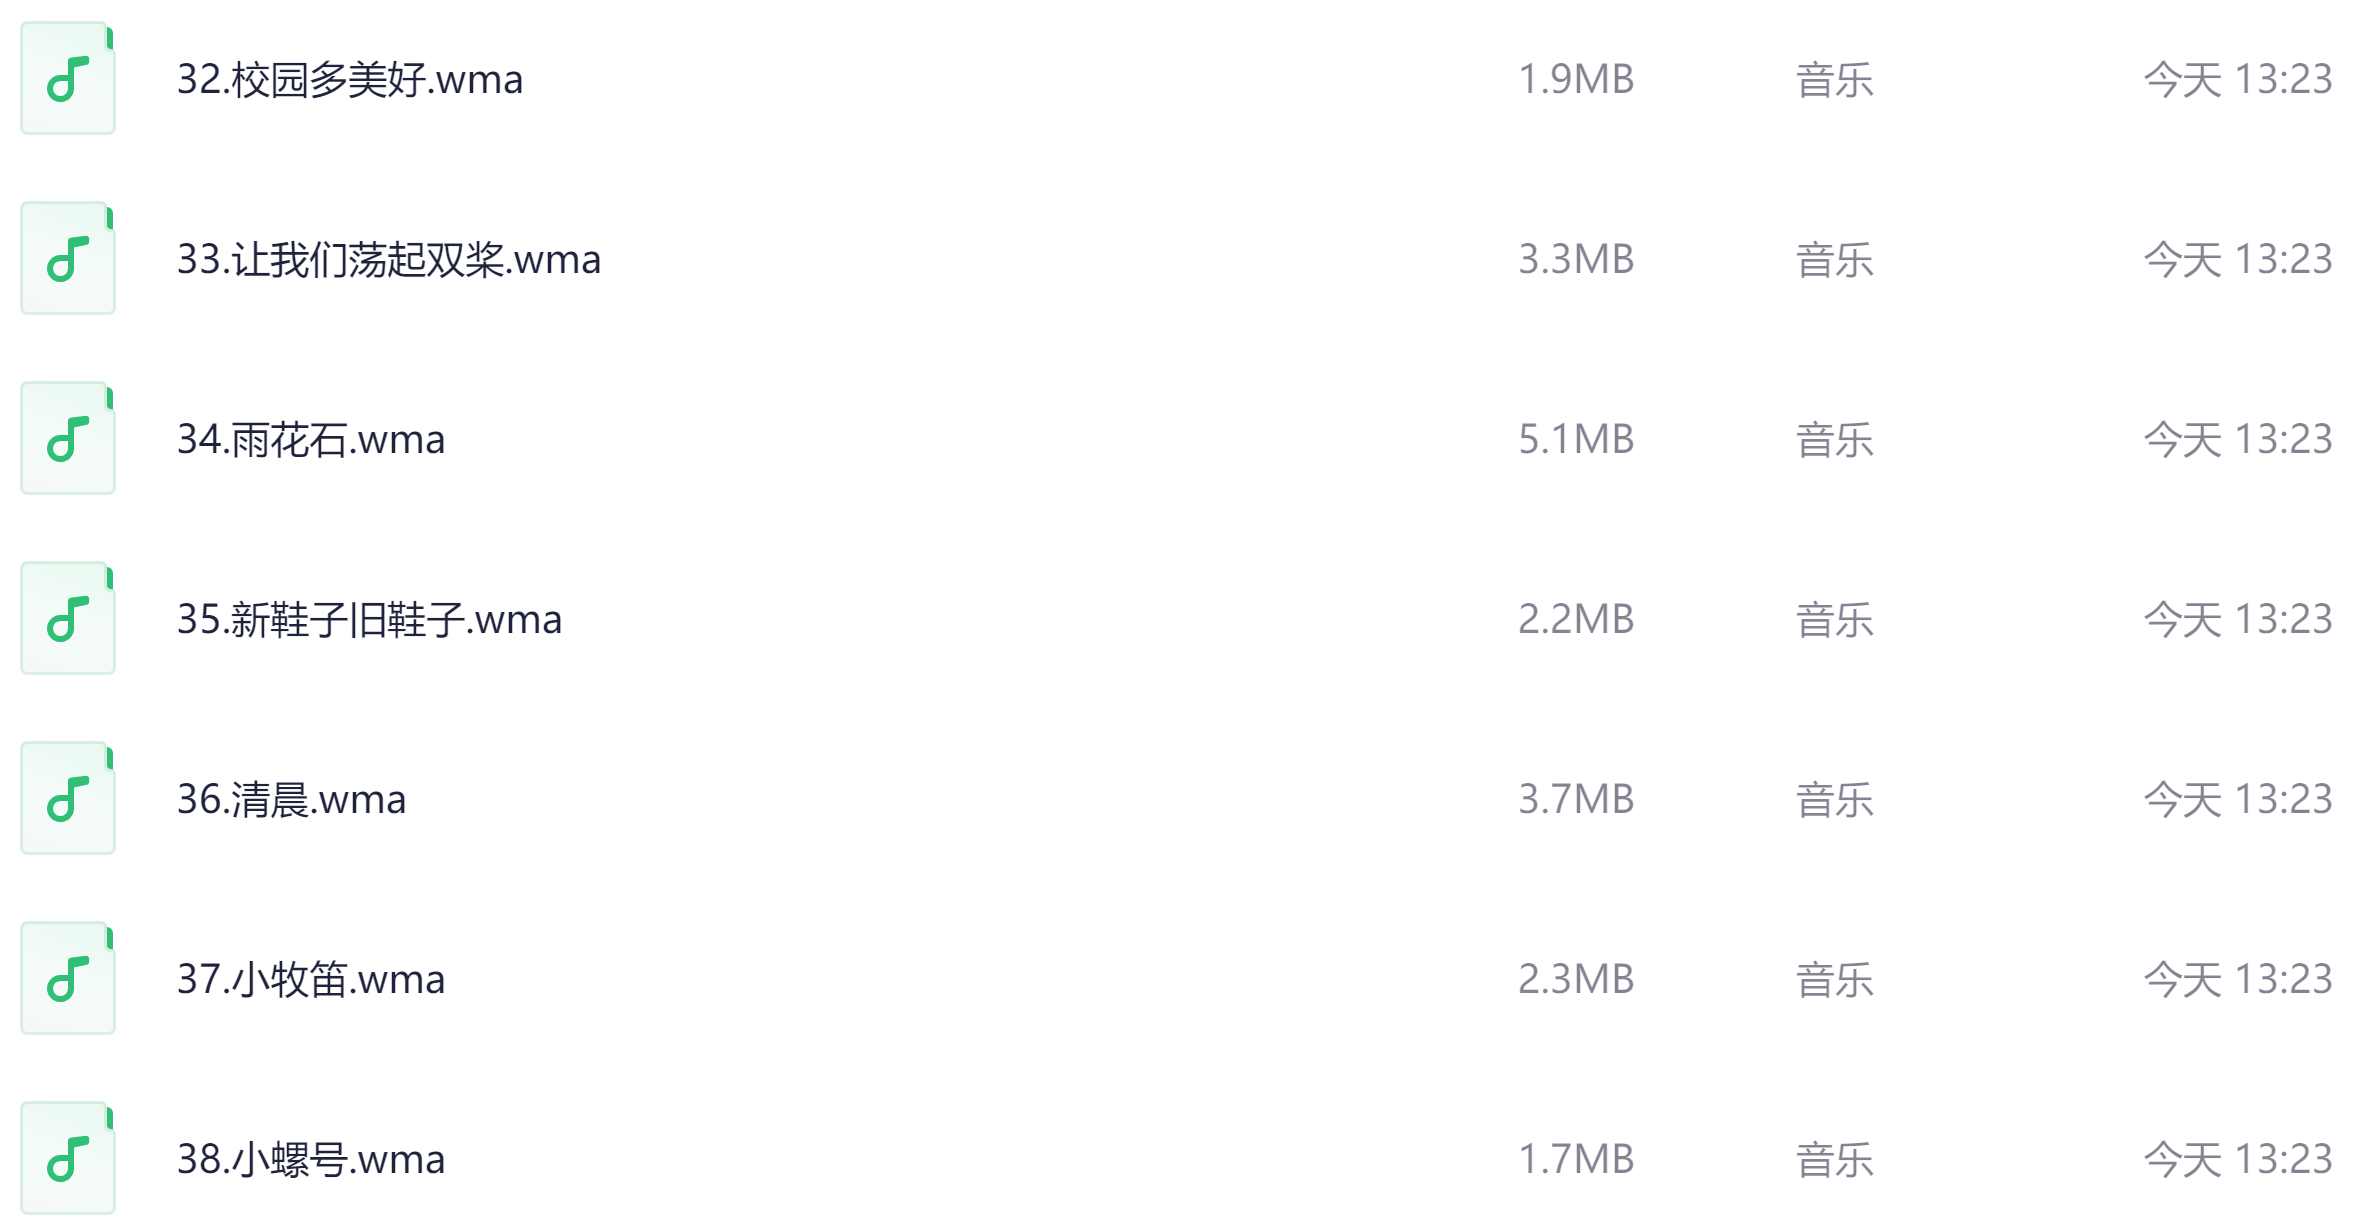Screen dimensions: 2379x1227
Task: Click the music icon beside 35.新鞋子旧鞋子.wma
Action: (x=68, y=619)
